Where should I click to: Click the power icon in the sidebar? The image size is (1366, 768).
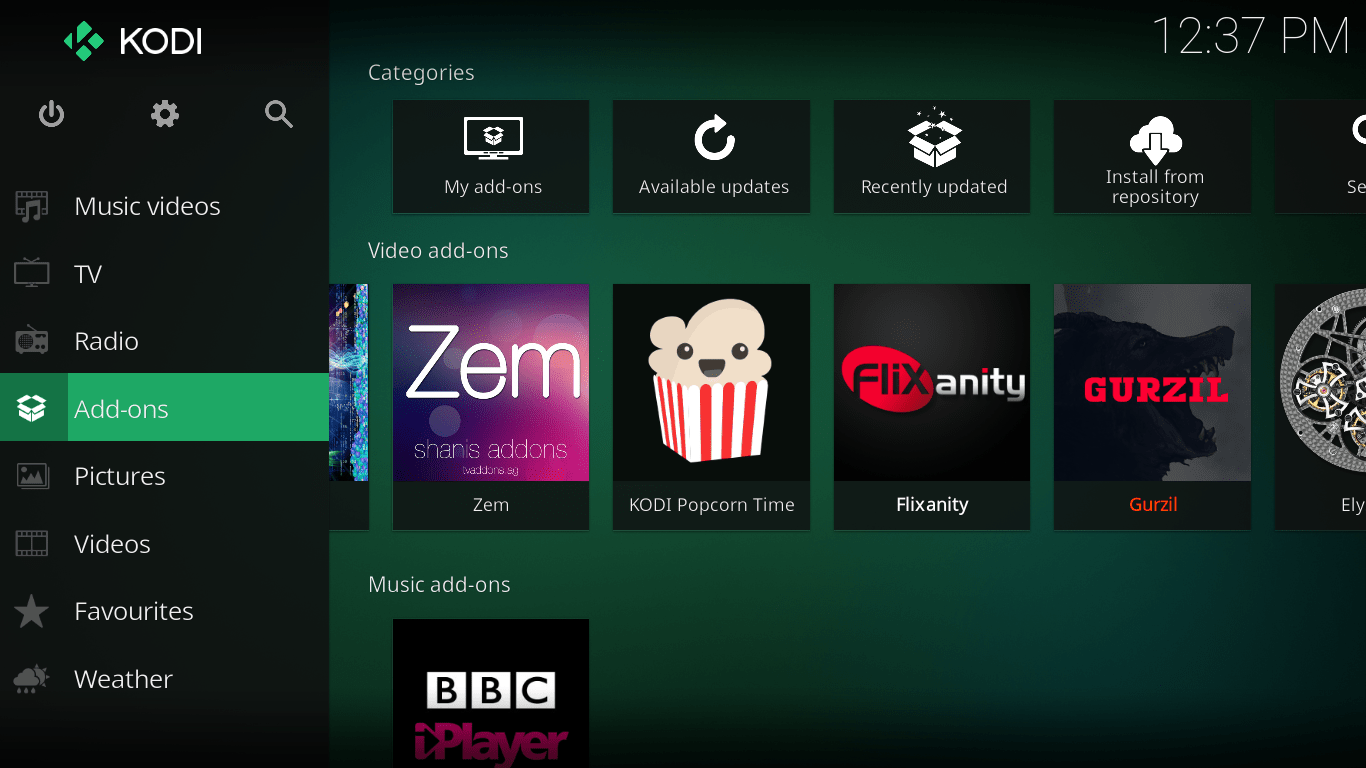[51, 114]
